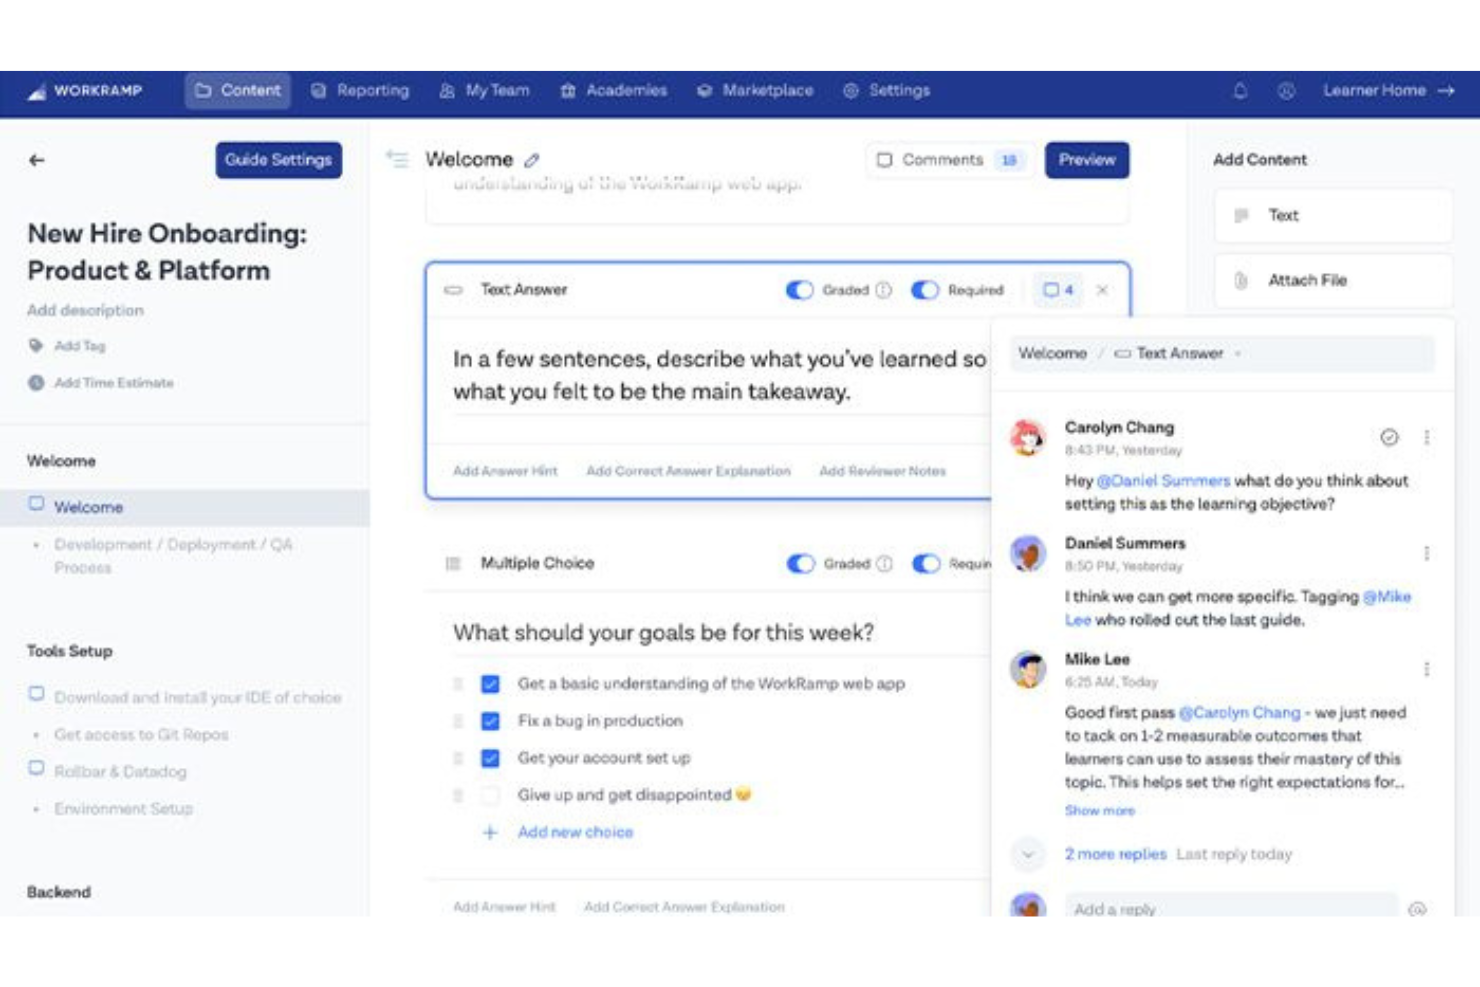Click the Guide Settings button
Screen dimensions: 1480x987
(x=279, y=160)
